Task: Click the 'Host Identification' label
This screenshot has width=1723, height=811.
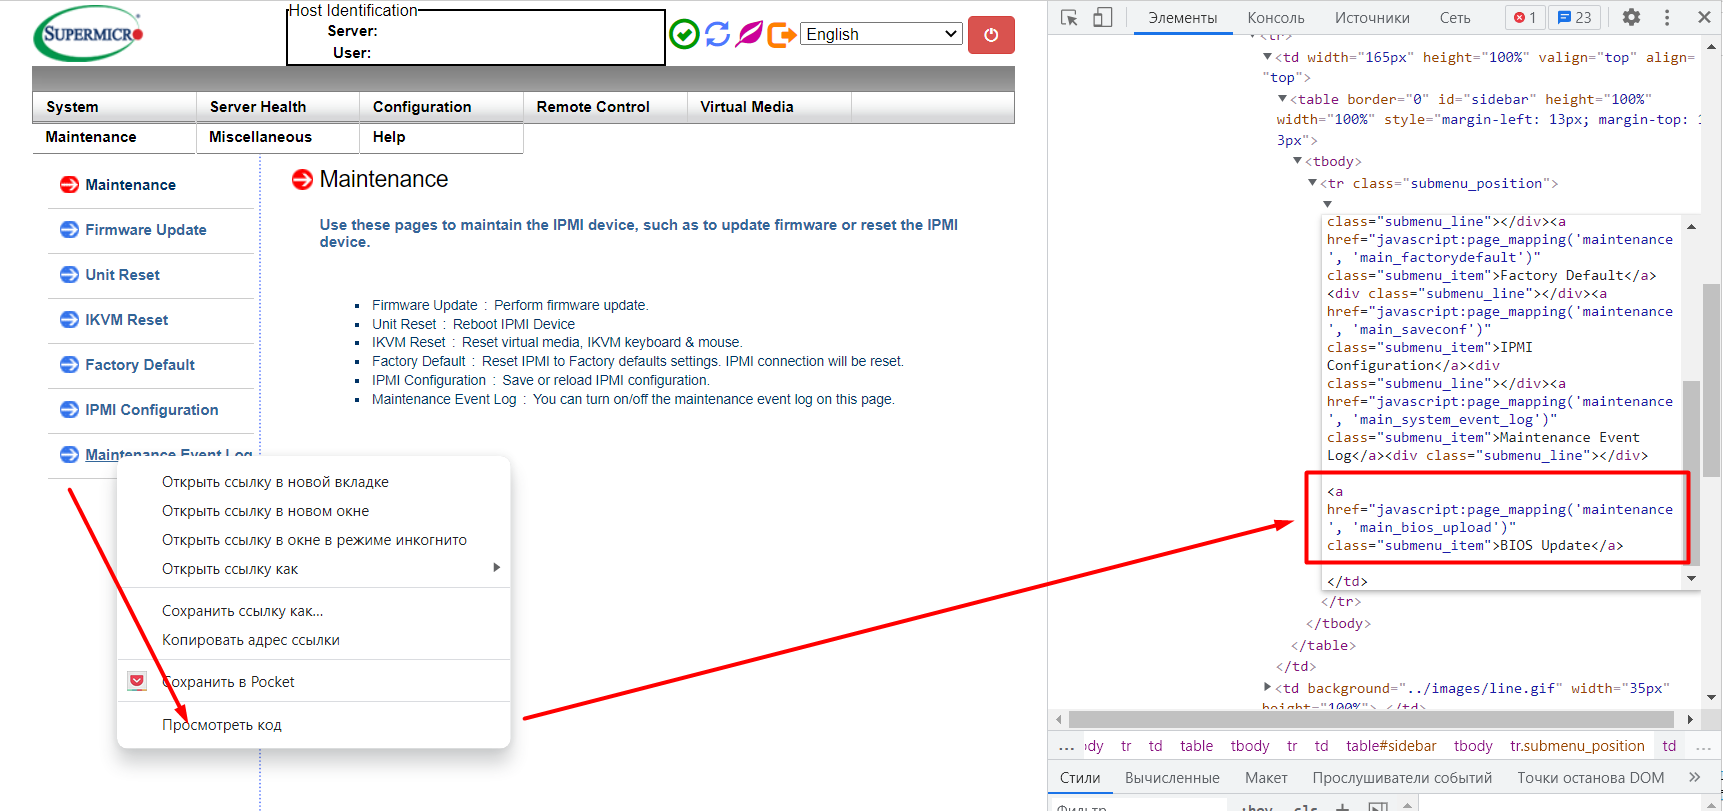Action: pyautogui.click(x=353, y=10)
